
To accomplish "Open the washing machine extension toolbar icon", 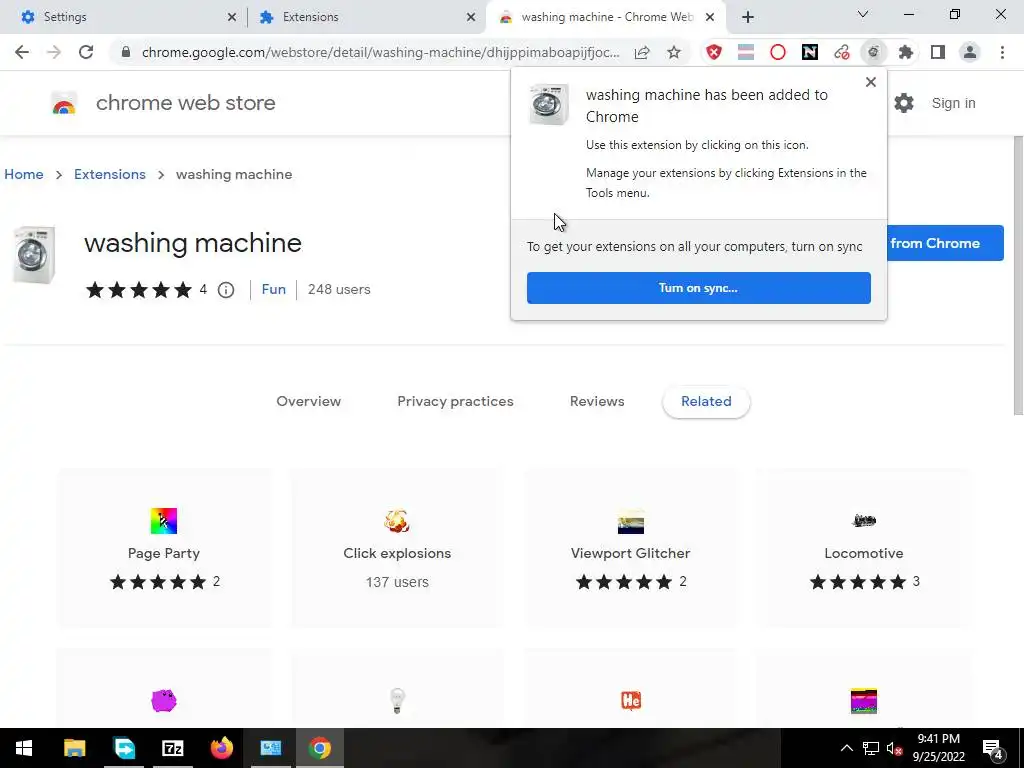I will [873, 52].
